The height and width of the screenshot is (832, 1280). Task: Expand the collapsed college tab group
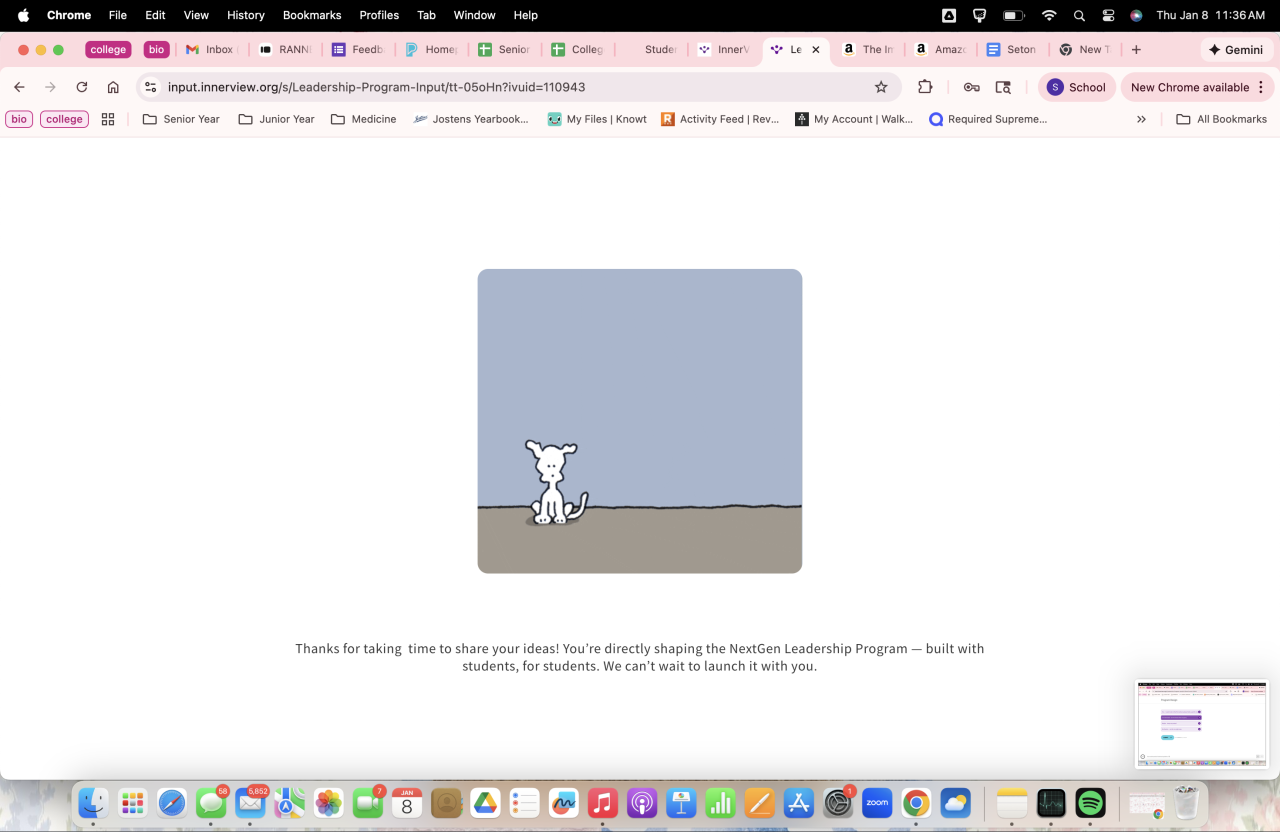[108, 49]
